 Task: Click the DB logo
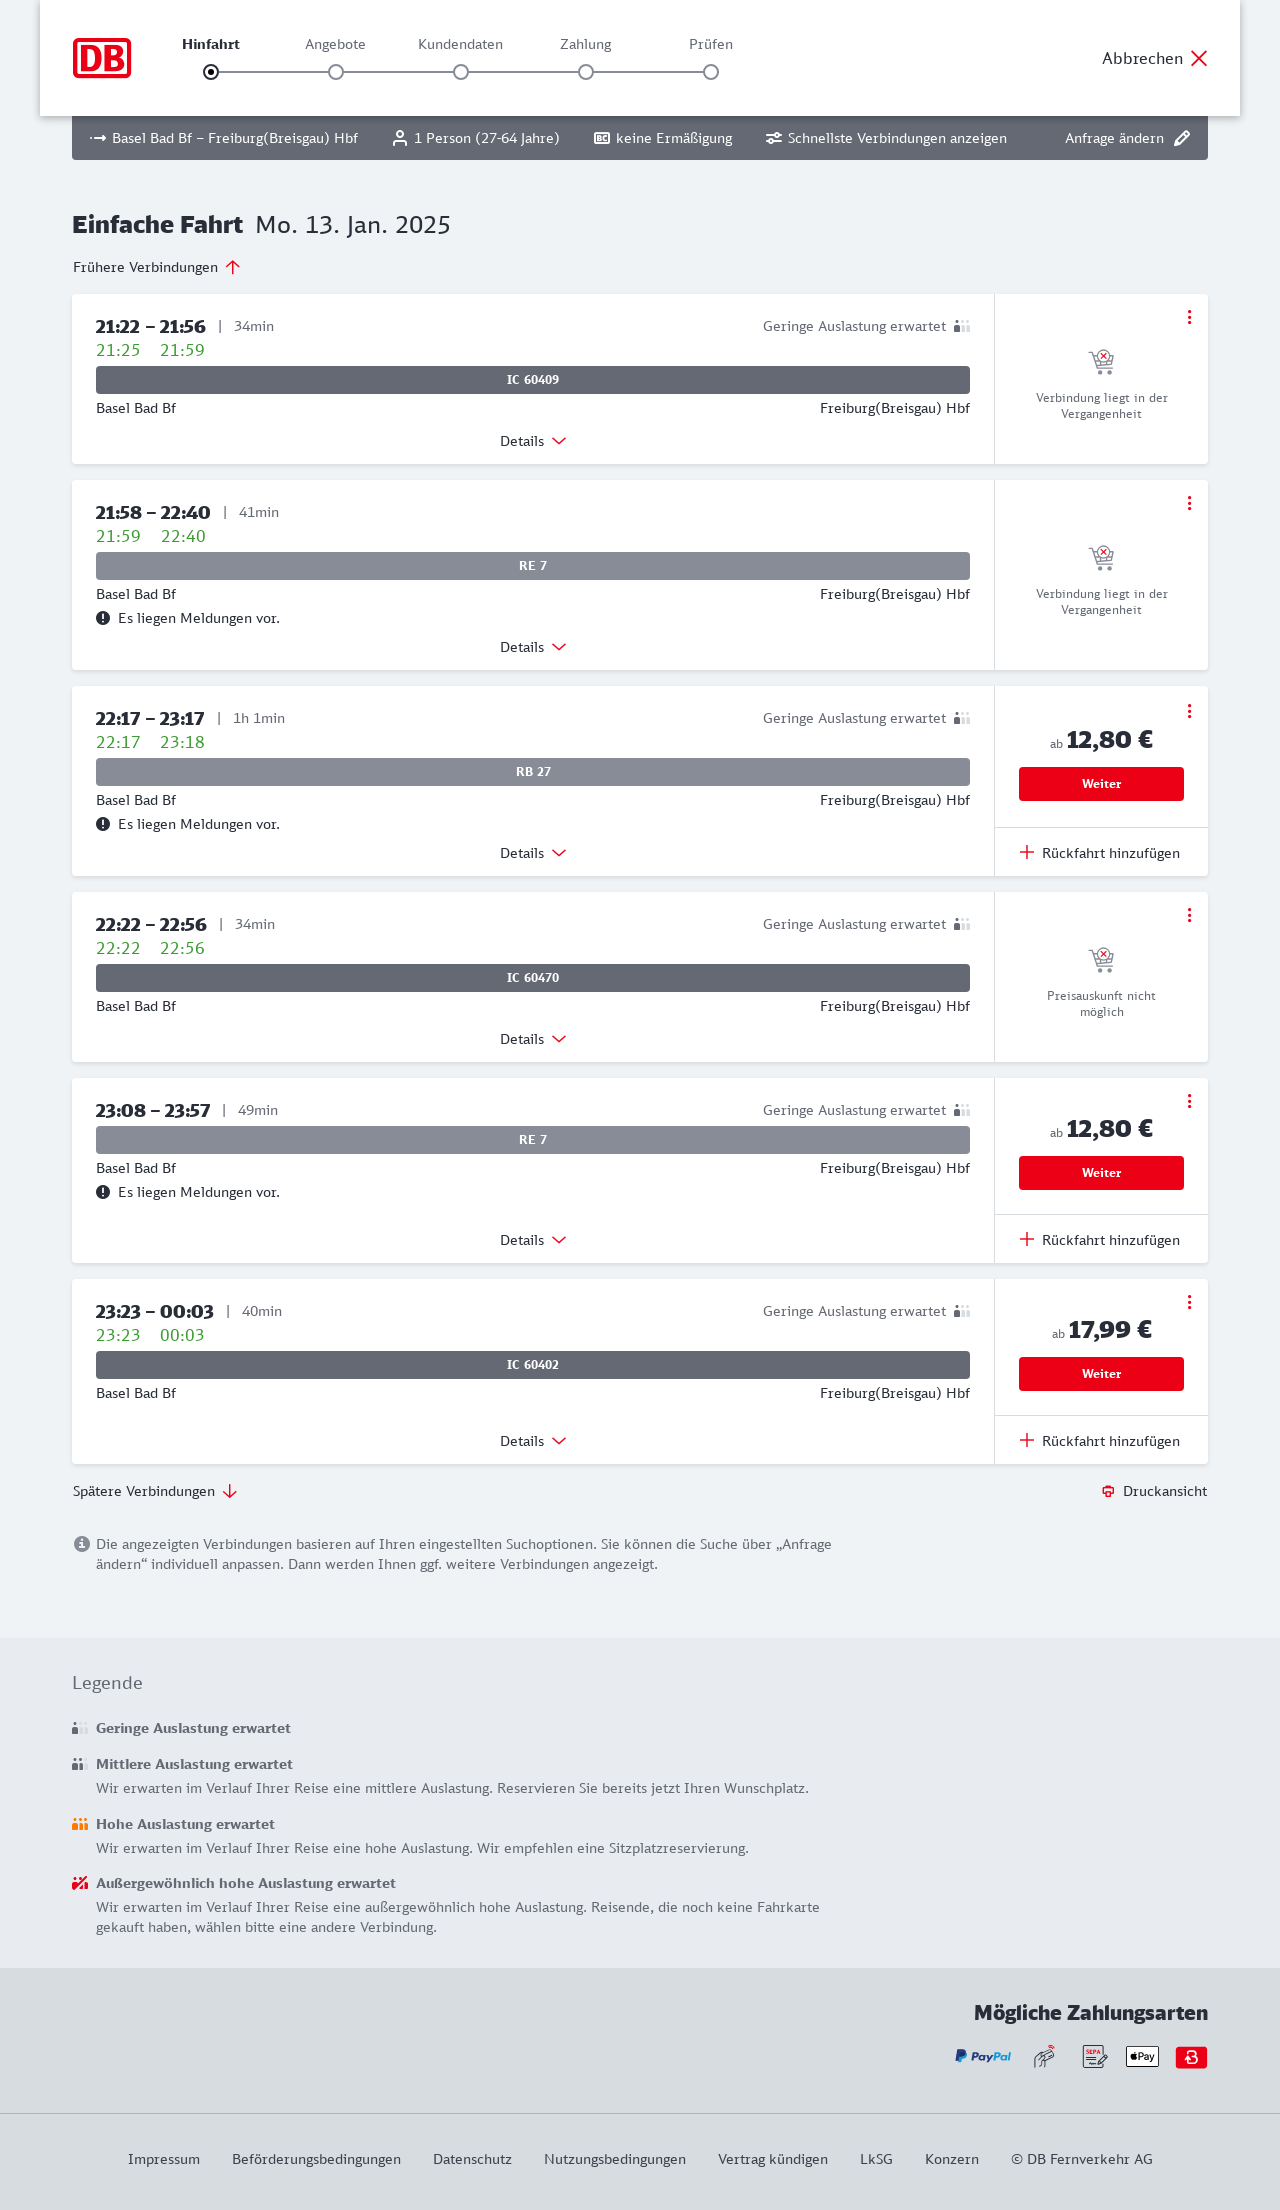click(x=102, y=58)
